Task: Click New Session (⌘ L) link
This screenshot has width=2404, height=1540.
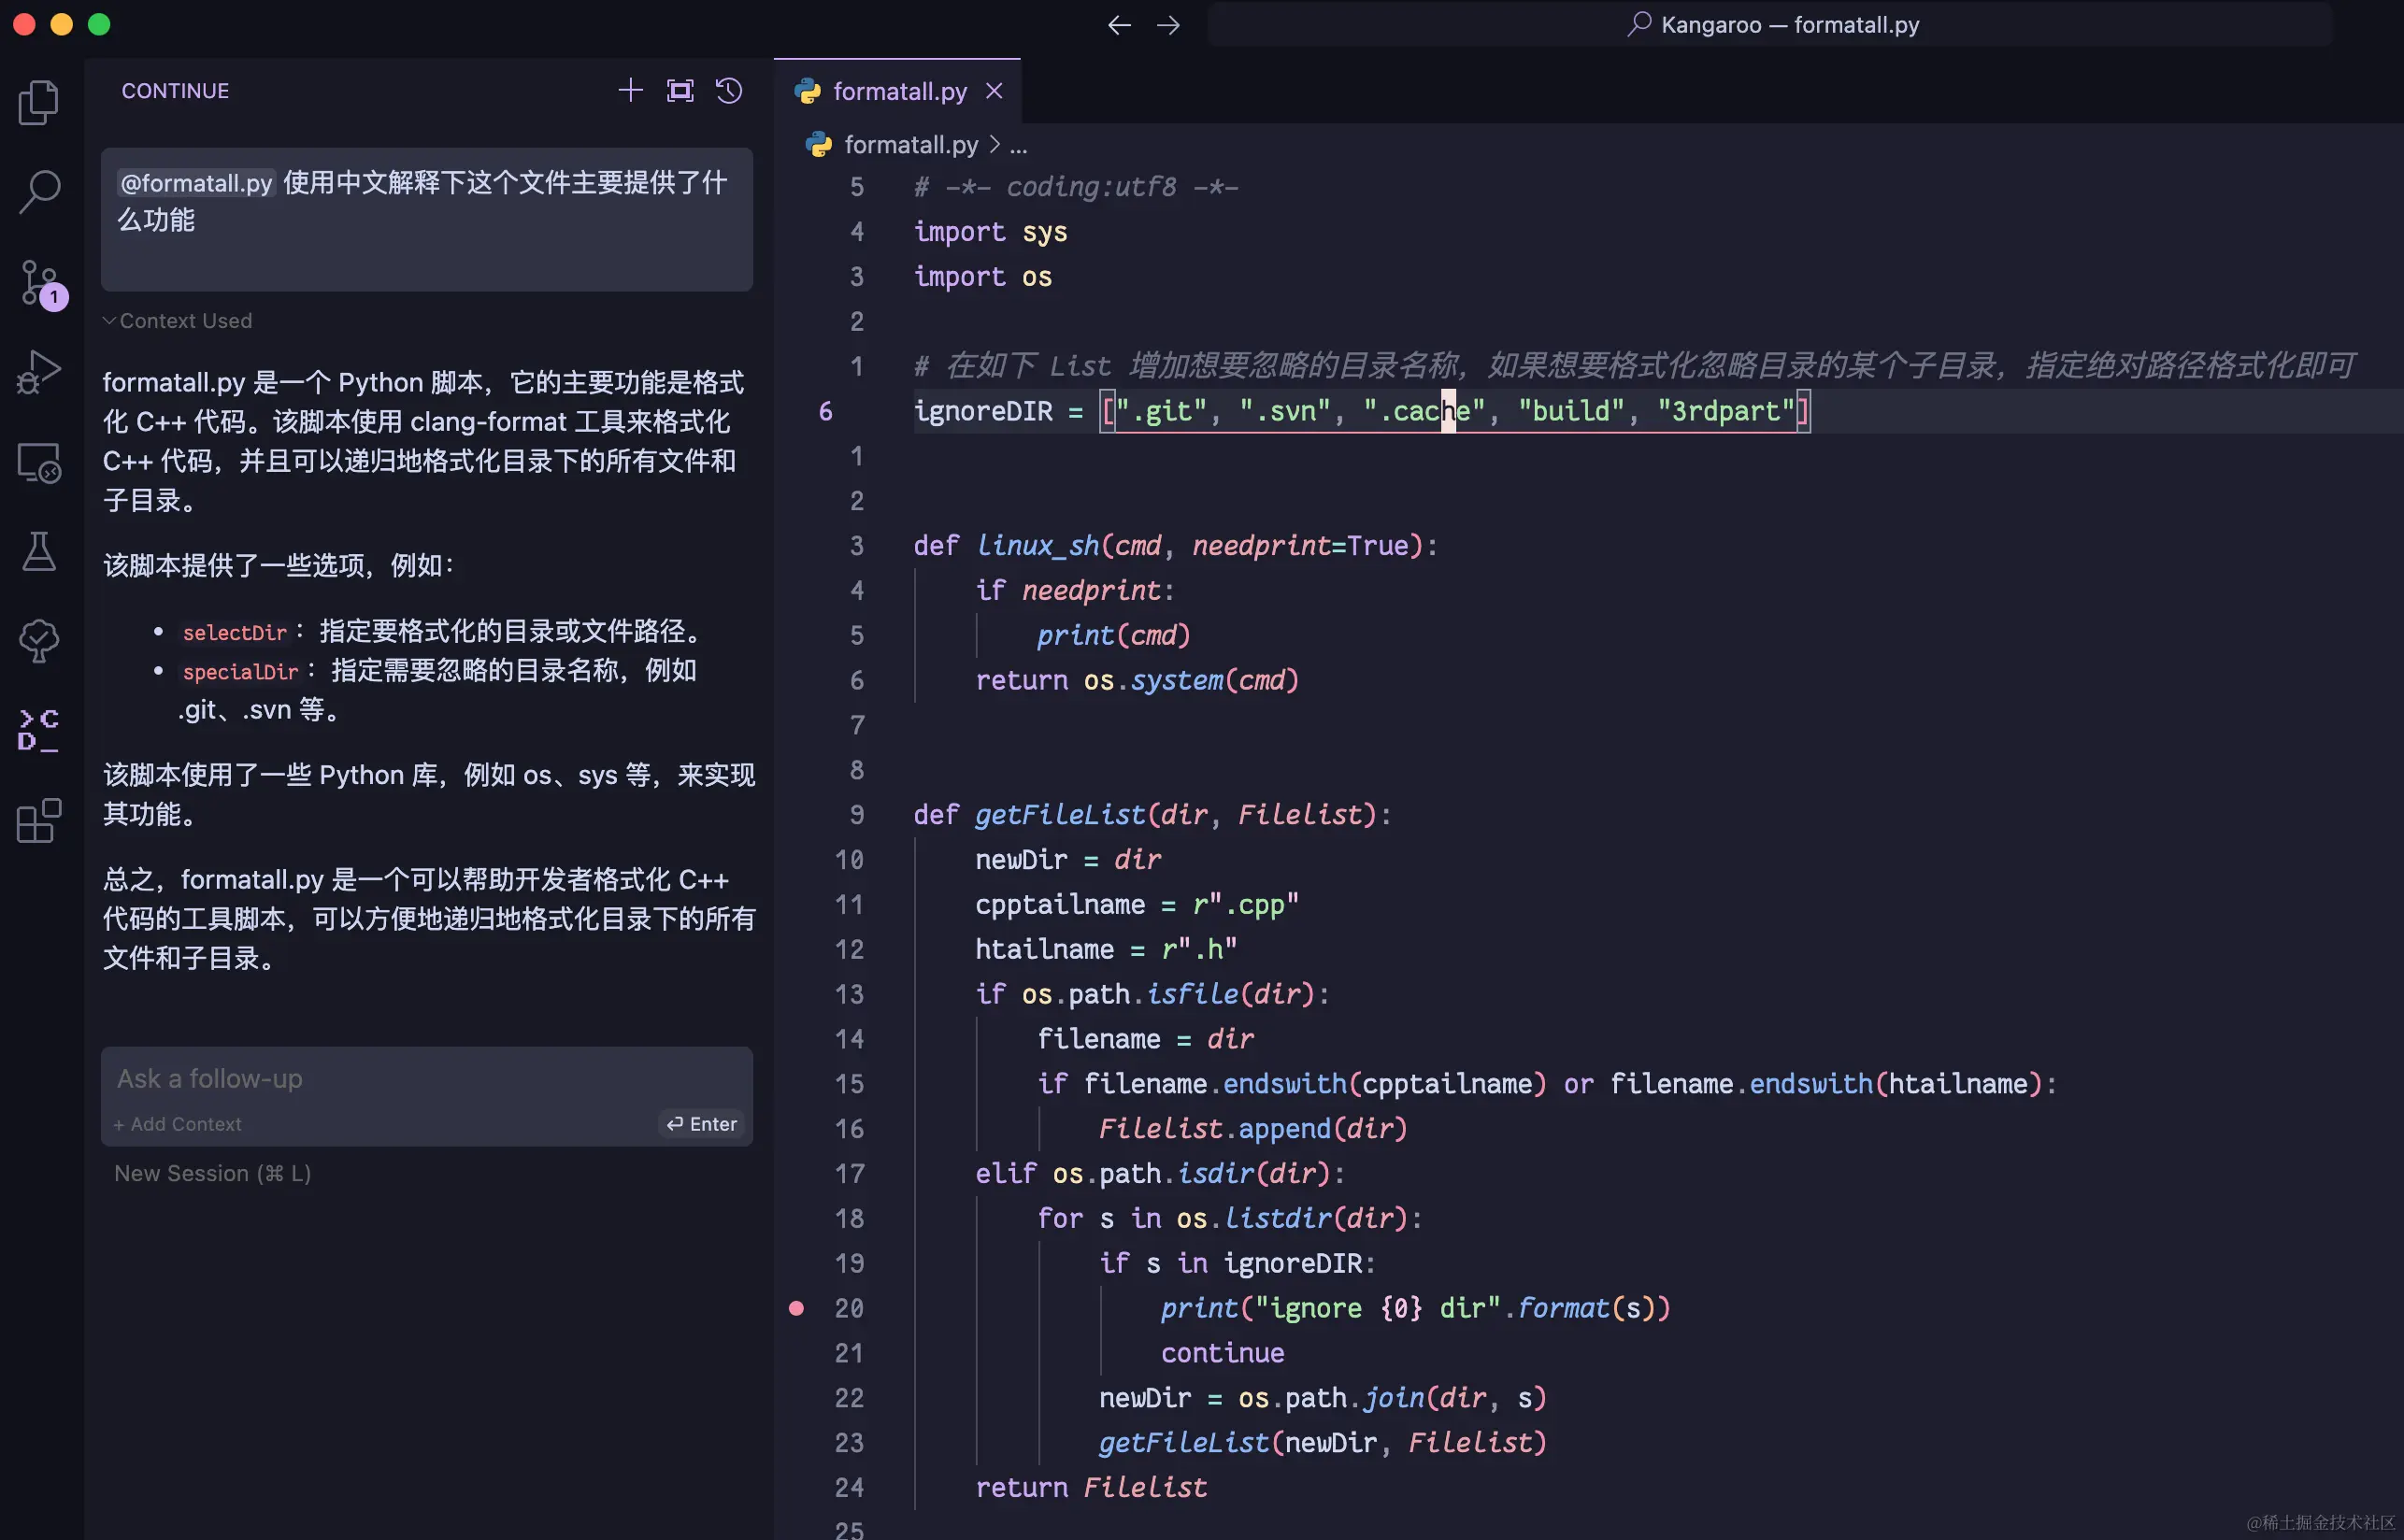Action: click(213, 1173)
